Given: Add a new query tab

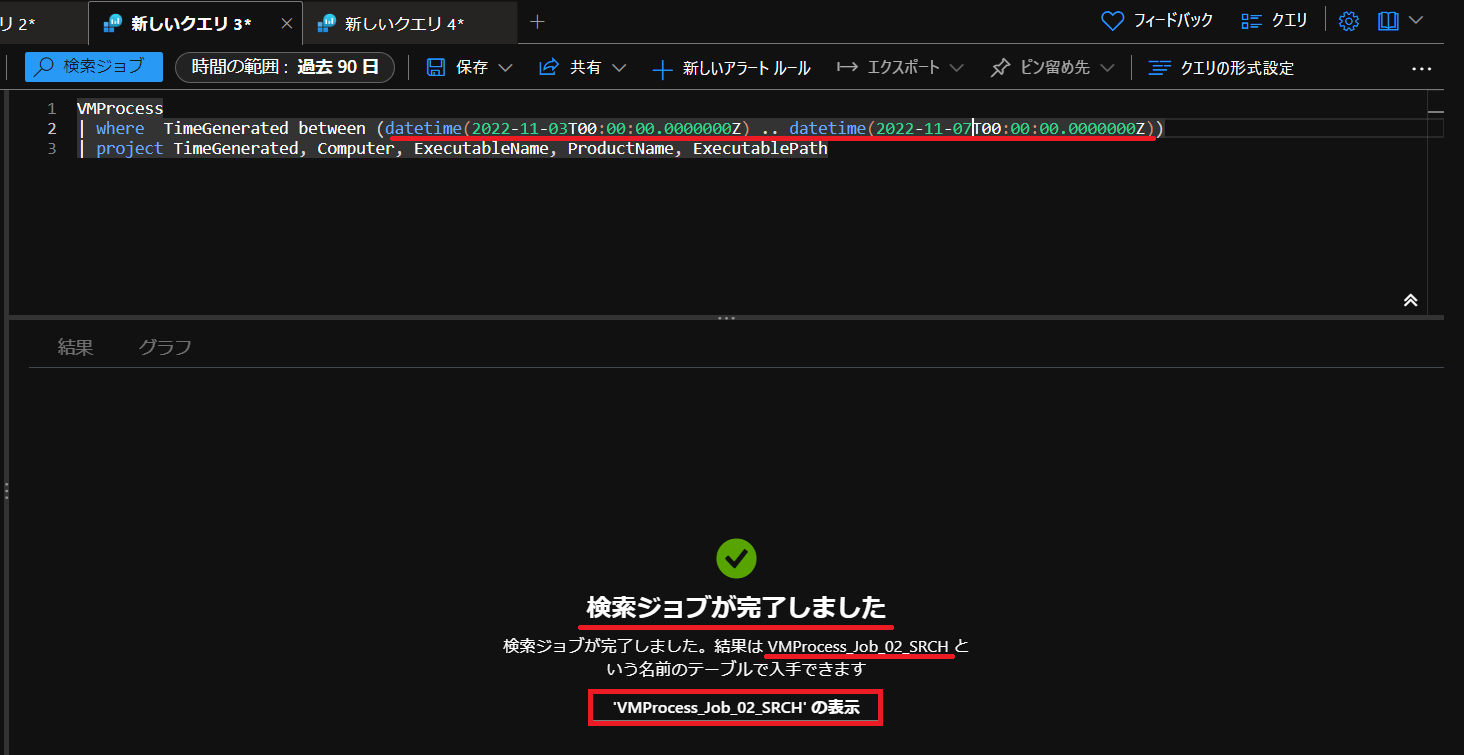Looking at the screenshot, I should tap(537, 21).
